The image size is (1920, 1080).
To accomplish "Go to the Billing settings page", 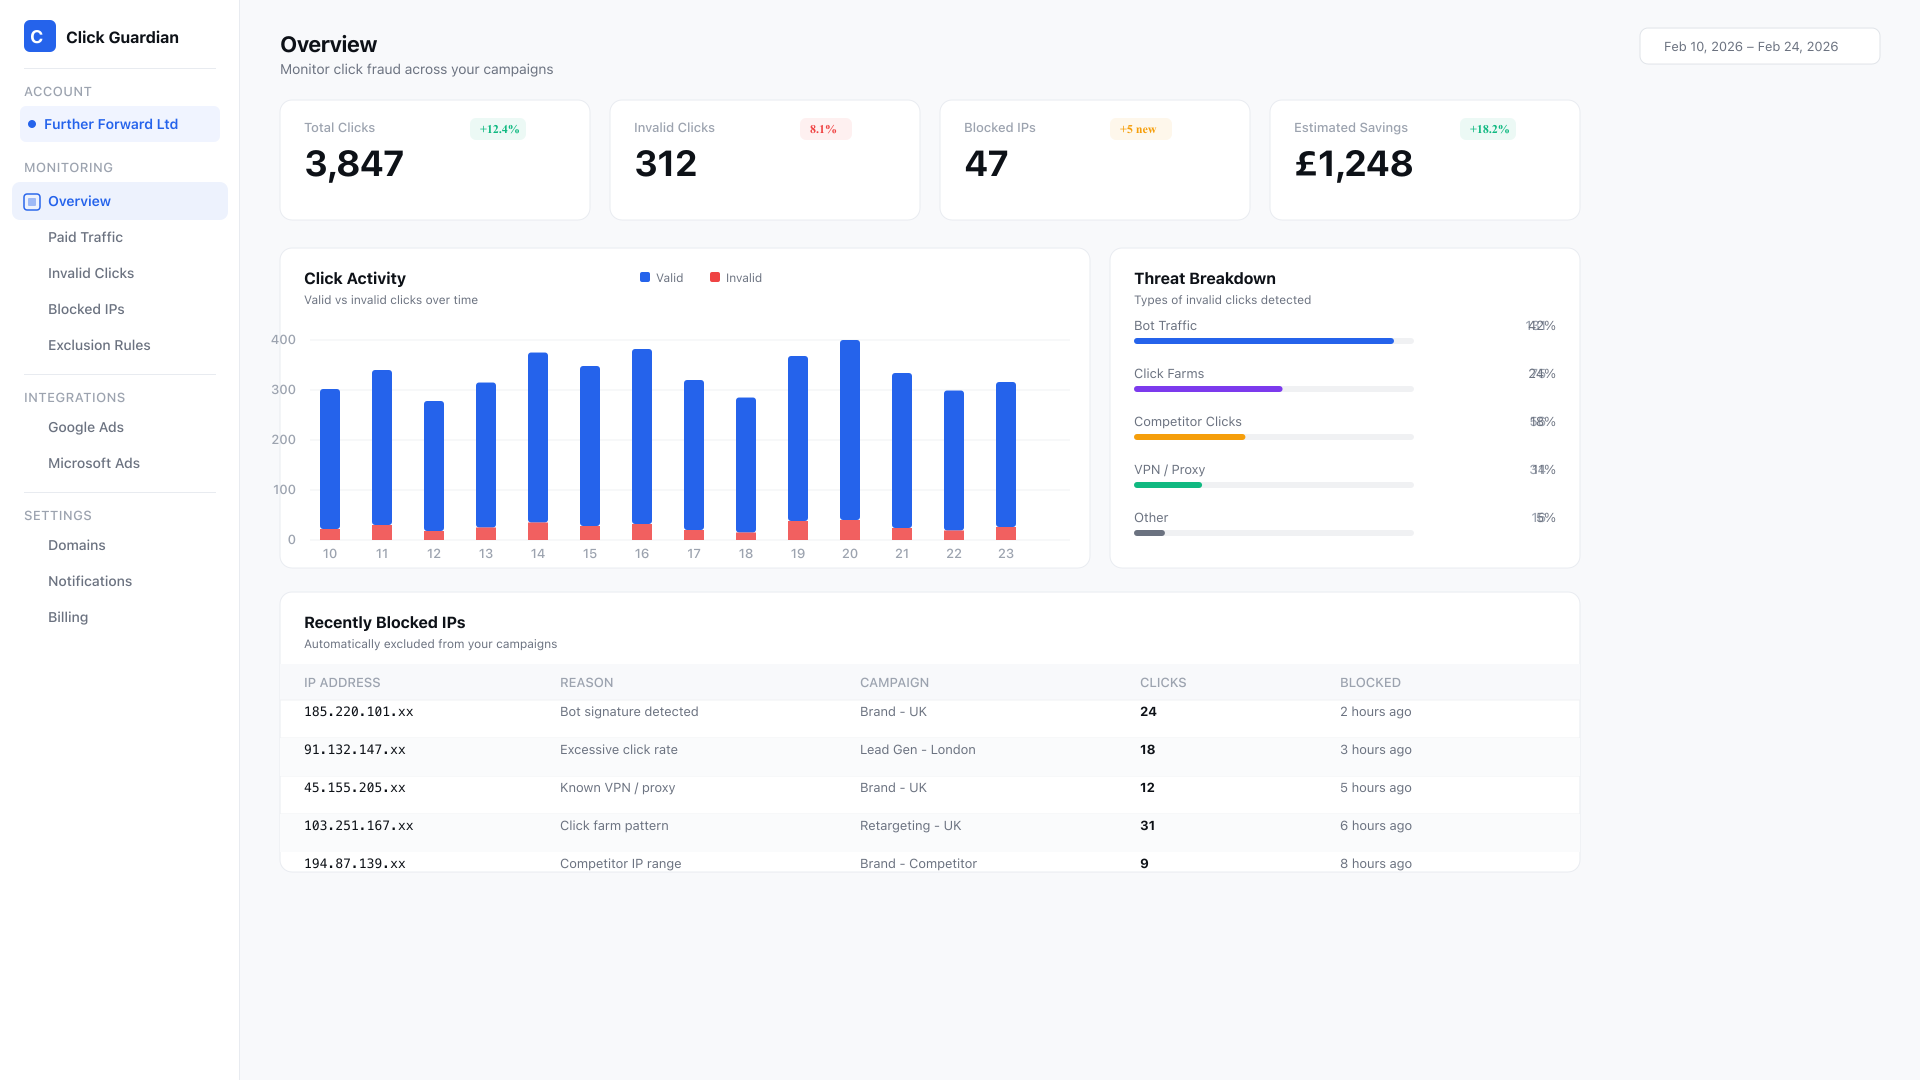I will click(68, 617).
